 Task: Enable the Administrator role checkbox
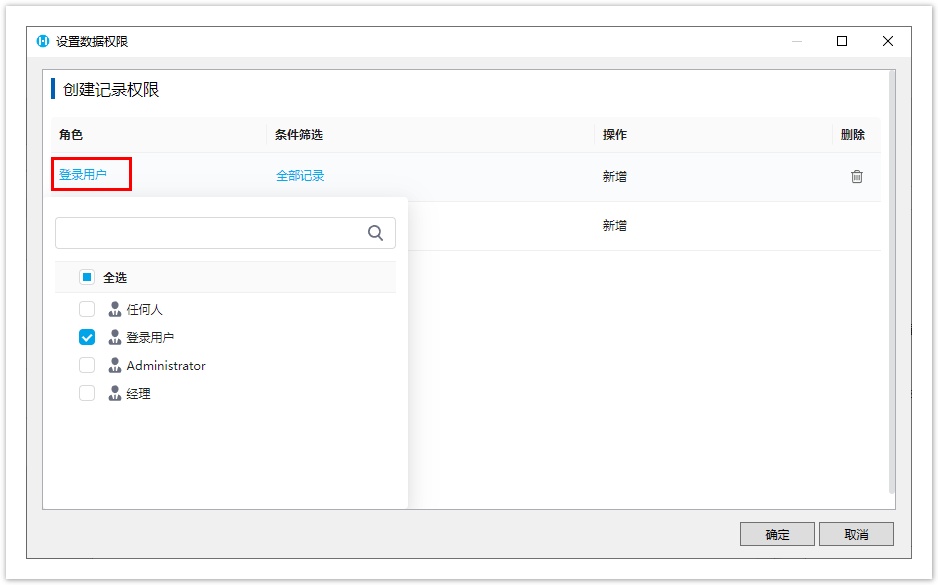pyautogui.click(x=87, y=366)
